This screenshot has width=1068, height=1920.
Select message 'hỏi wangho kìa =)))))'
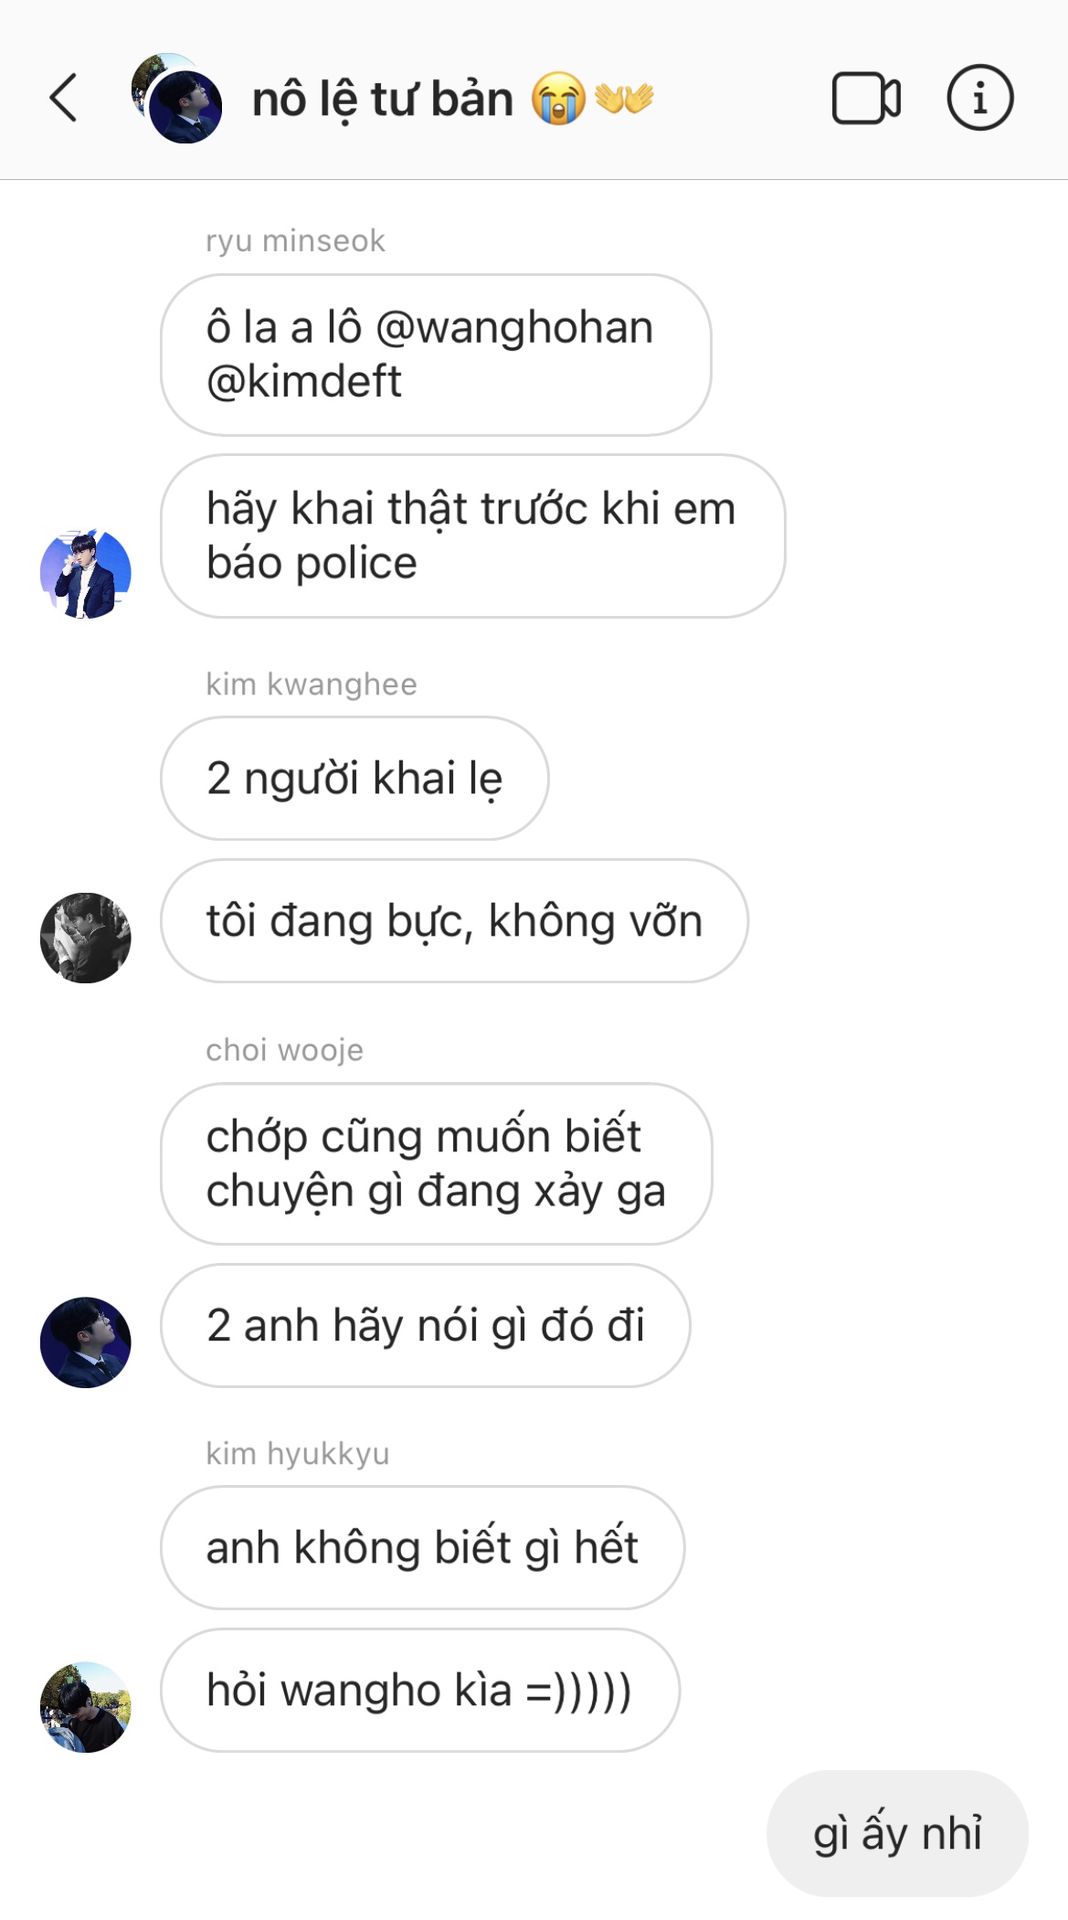click(x=420, y=1690)
